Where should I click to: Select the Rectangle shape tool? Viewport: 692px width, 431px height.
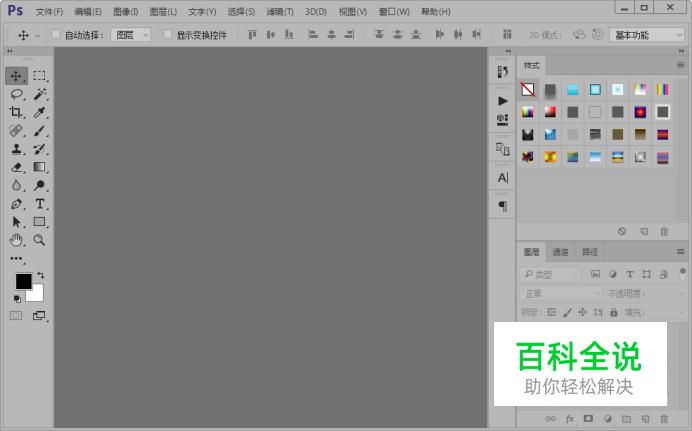click(40, 222)
